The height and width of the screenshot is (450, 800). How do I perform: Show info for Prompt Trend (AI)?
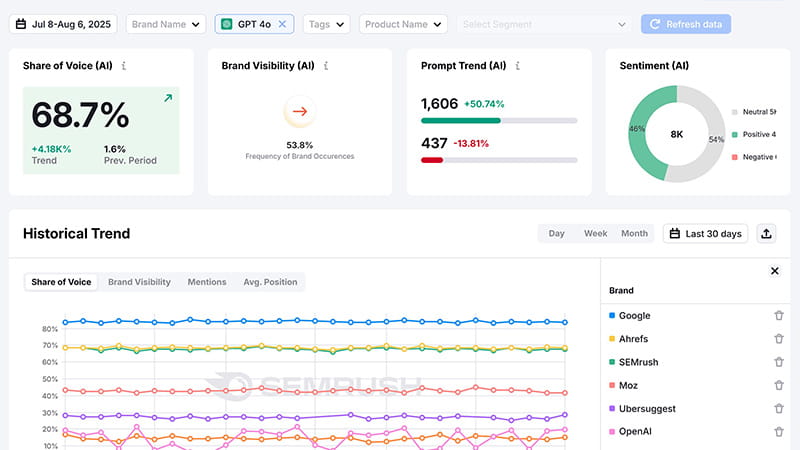pyautogui.click(x=517, y=66)
